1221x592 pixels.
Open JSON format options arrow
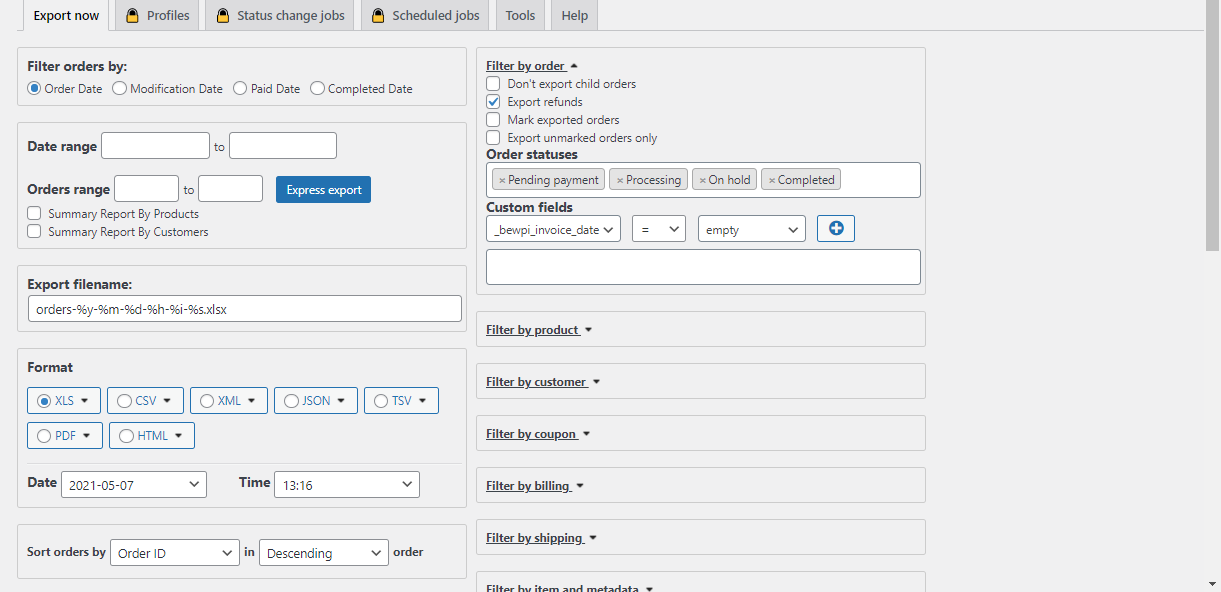click(341, 401)
